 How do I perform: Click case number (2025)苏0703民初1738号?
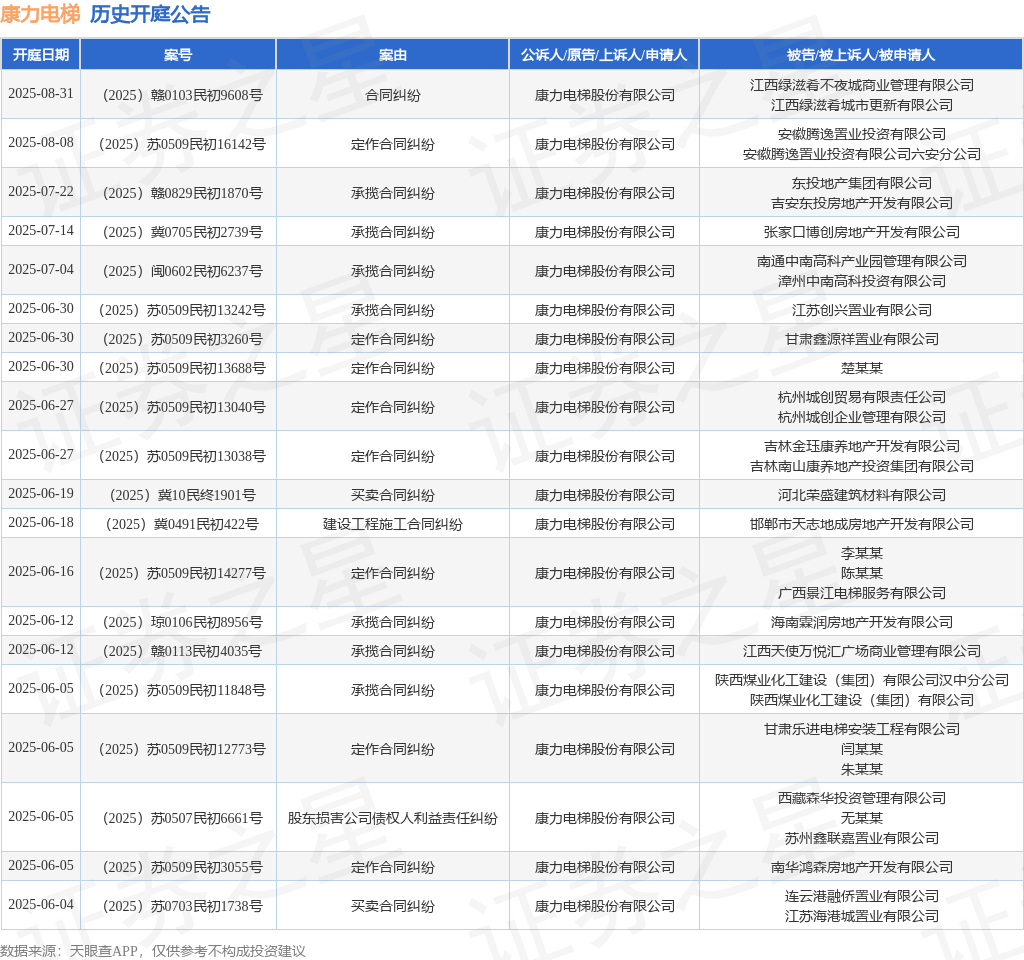click(182, 906)
